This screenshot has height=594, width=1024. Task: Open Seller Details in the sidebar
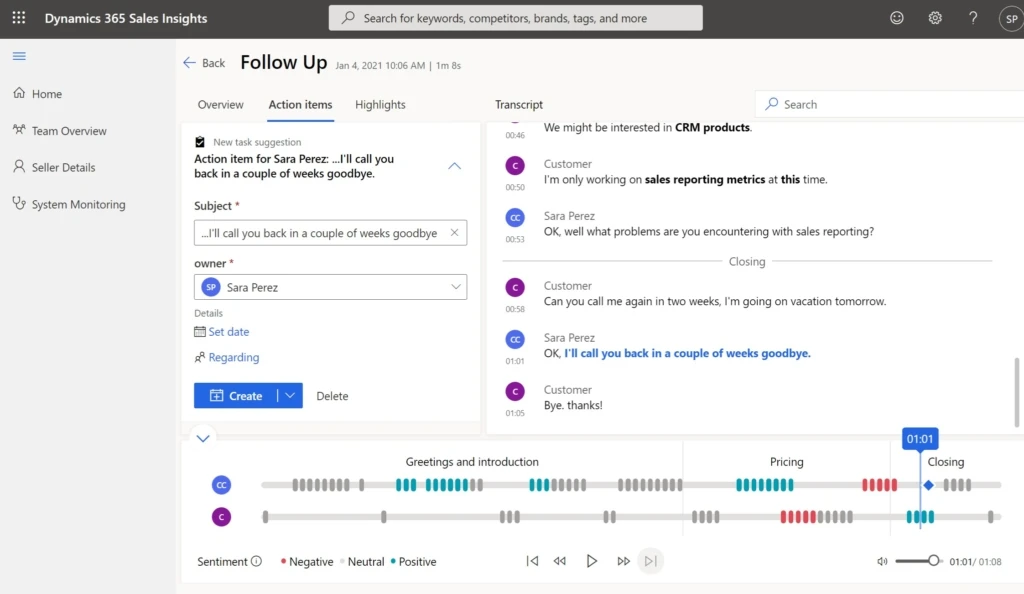(58, 167)
